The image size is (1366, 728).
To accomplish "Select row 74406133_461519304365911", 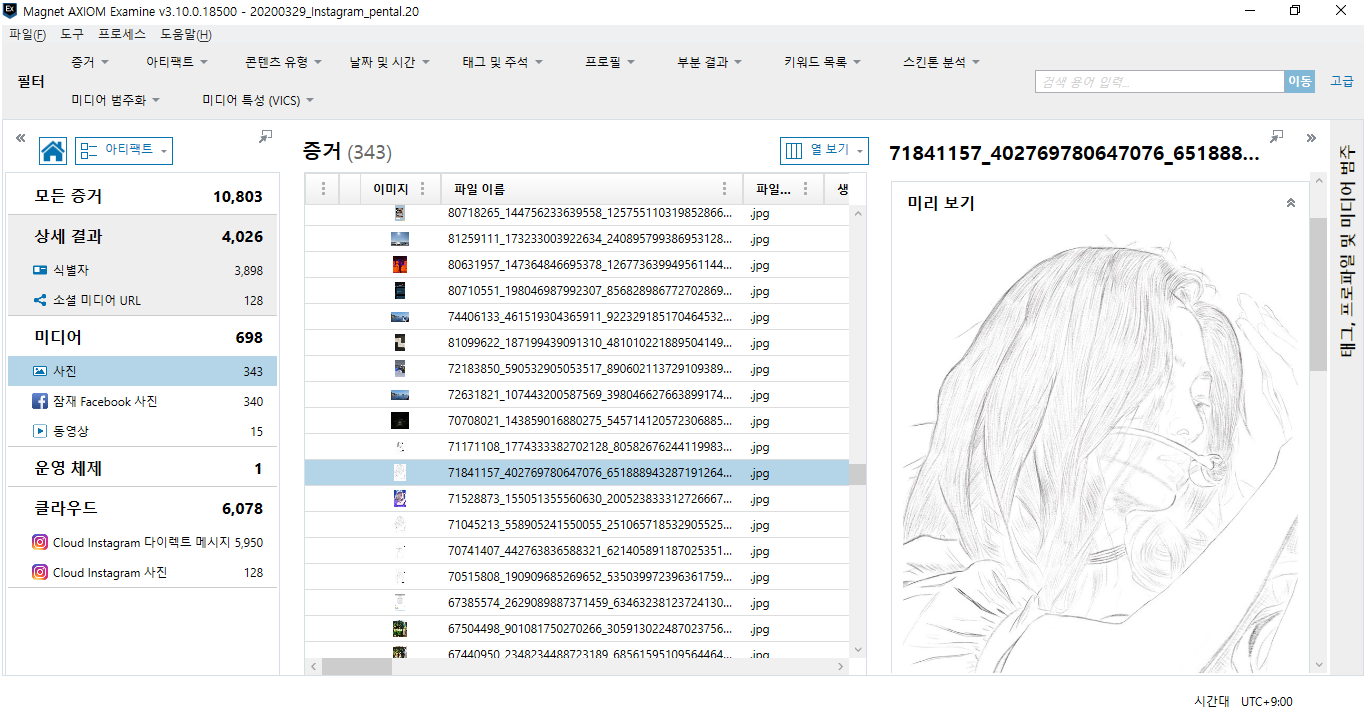I will [x=577, y=317].
